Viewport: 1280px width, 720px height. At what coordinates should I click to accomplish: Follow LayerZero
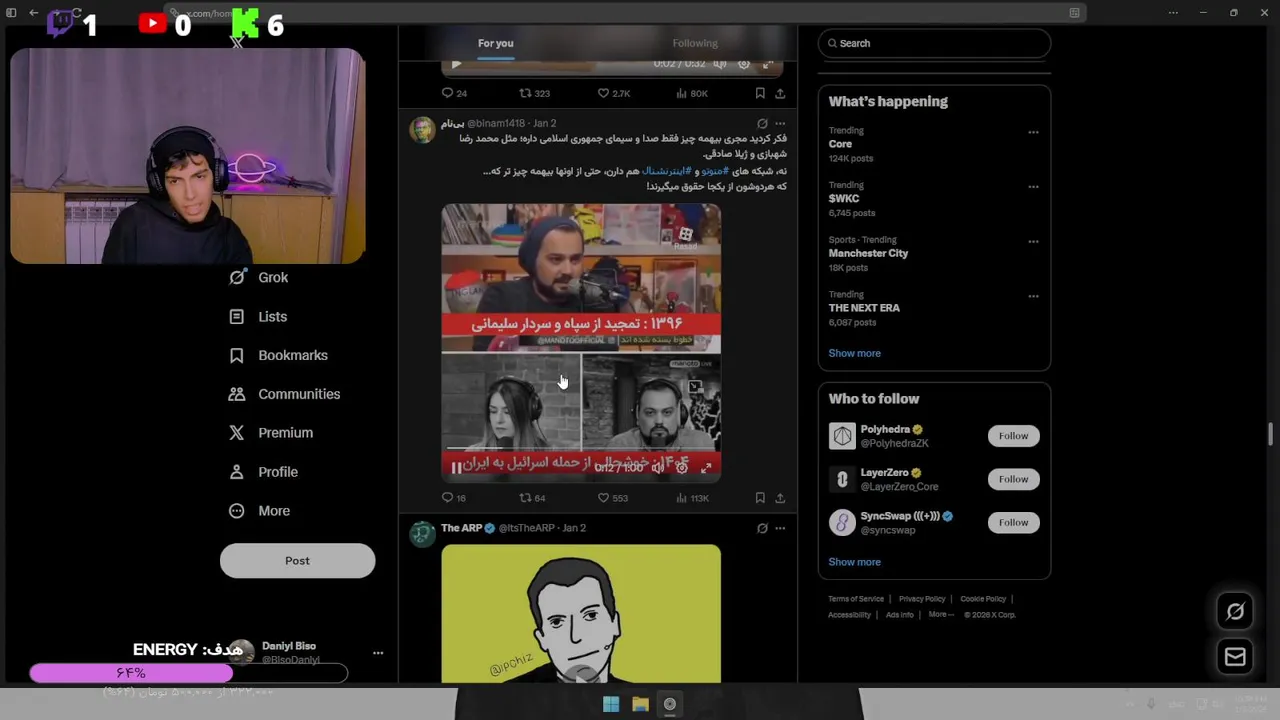[1013, 479]
